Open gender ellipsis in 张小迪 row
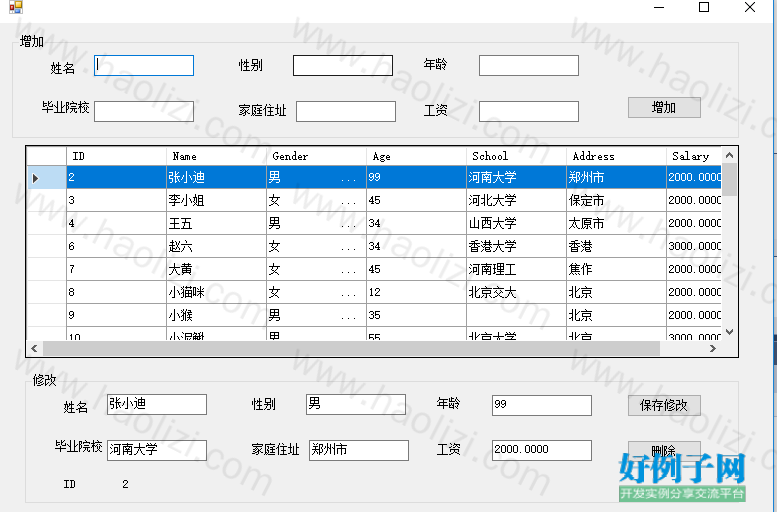The height and width of the screenshot is (512, 777). (348, 179)
